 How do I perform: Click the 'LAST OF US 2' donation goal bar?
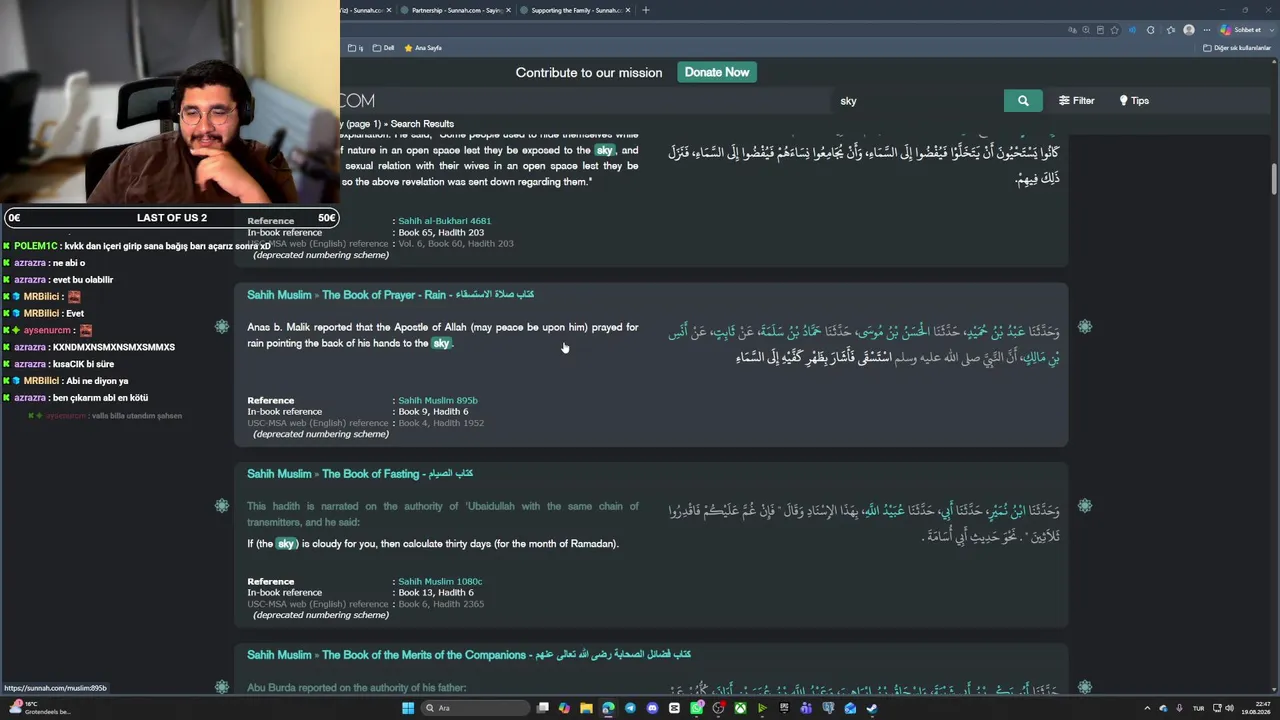(172, 218)
